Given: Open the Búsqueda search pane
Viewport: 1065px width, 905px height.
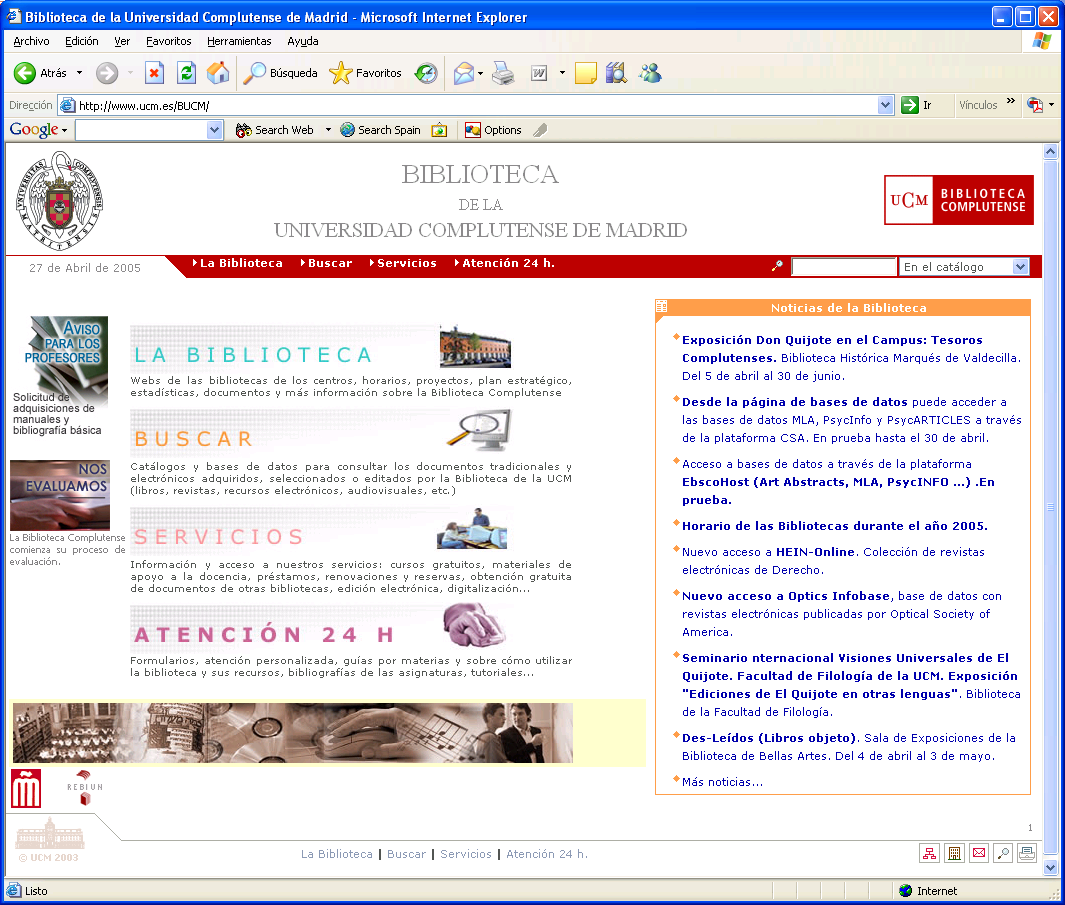Looking at the screenshot, I should click(280, 73).
